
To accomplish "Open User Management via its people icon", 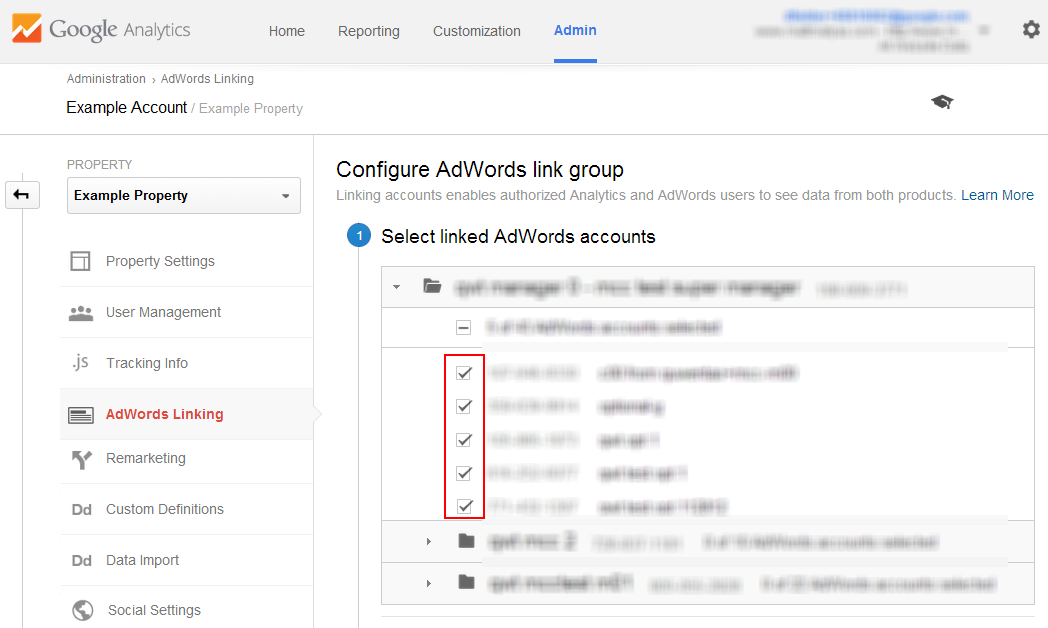I will (x=80, y=312).
